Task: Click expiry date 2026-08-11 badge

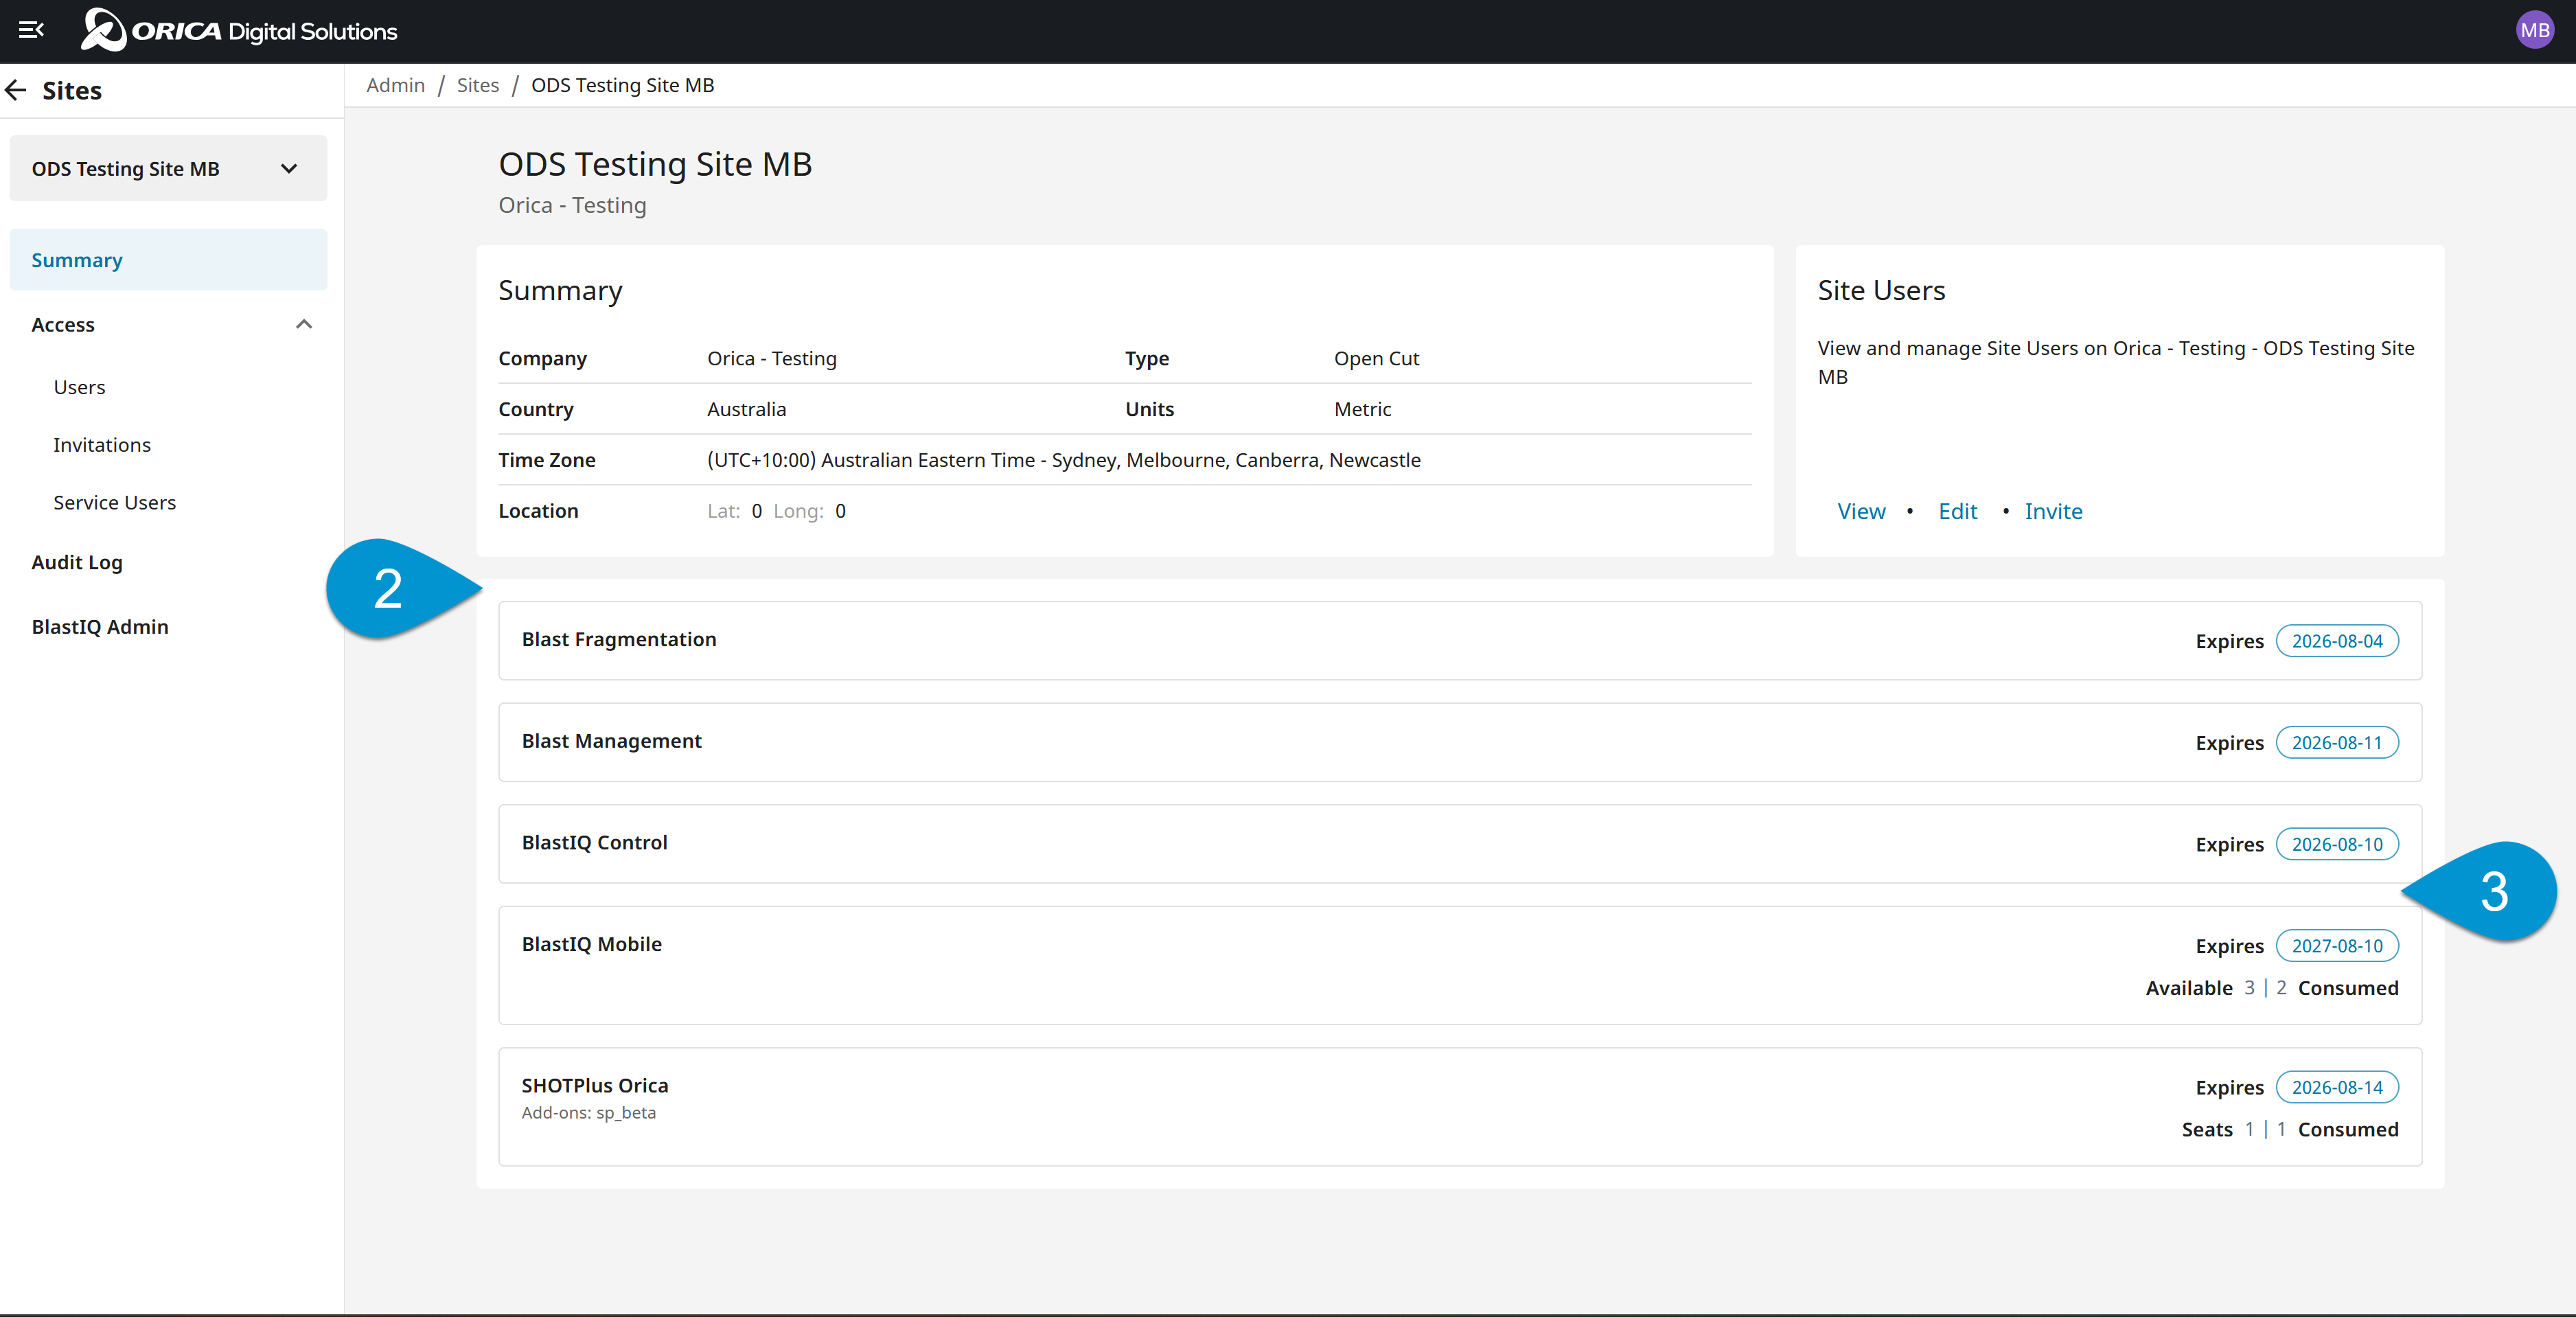Action: click(2337, 743)
